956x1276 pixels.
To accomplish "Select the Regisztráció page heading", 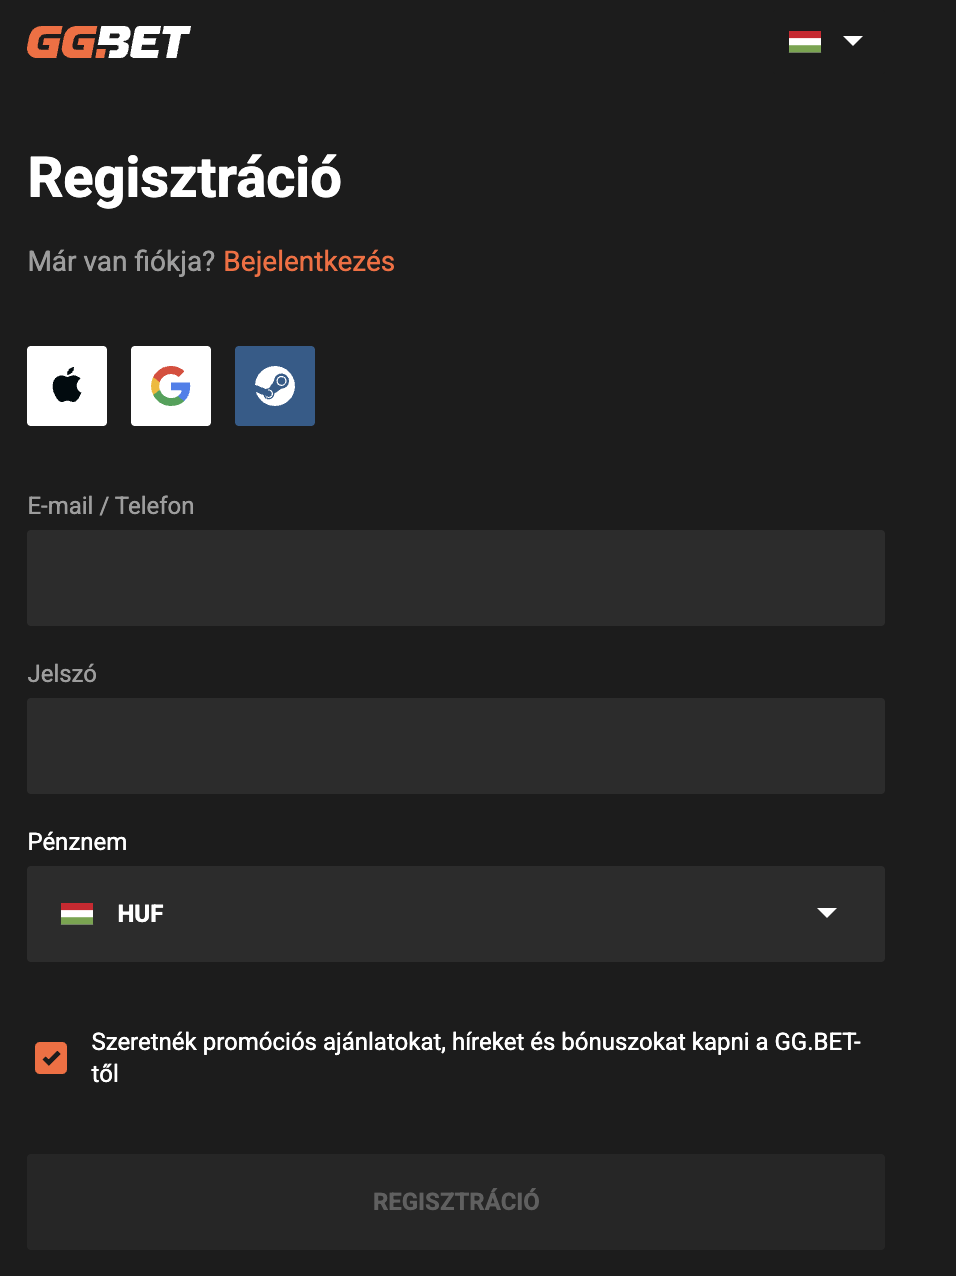I will click(184, 178).
